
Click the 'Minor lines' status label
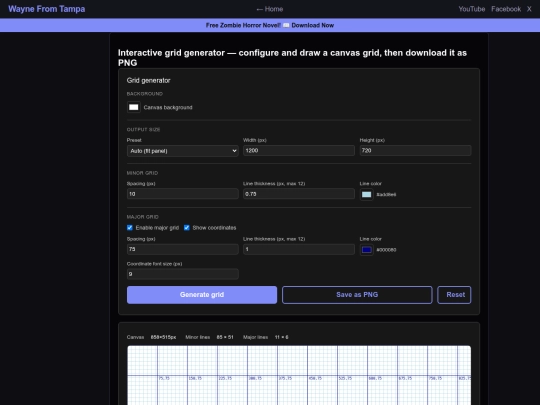coord(198,337)
